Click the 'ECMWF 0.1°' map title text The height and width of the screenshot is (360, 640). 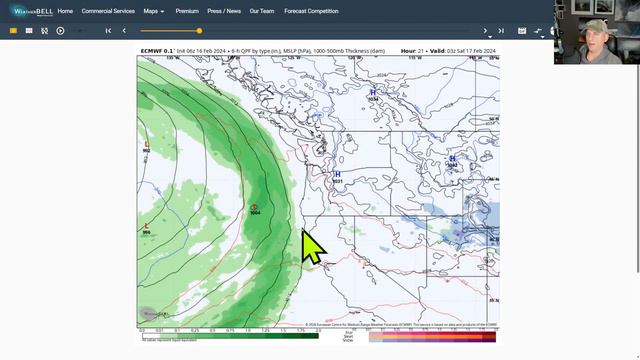click(x=158, y=51)
